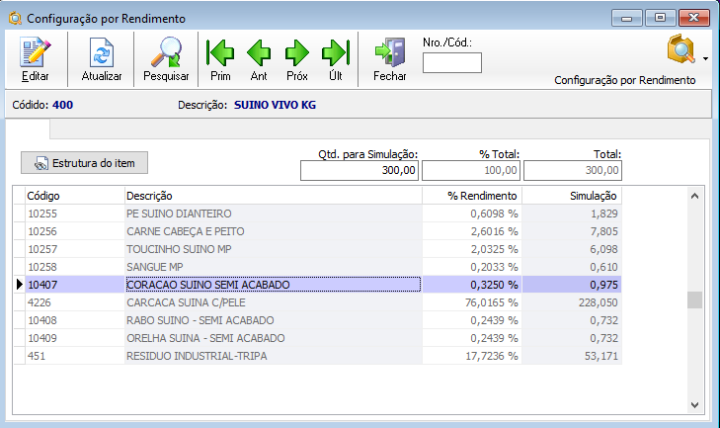Open the dropdown arrow beside the top-right magnifier icon
The width and height of the screenshot is (720, 428).
pos(706,58)
